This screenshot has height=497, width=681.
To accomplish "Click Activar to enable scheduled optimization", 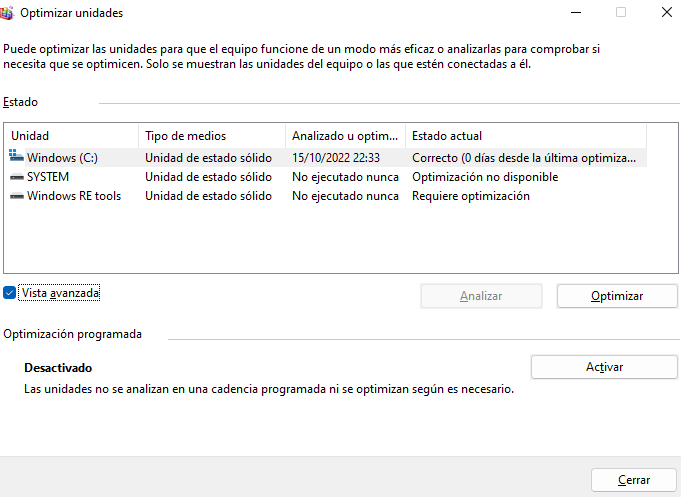I will [604, 367].
